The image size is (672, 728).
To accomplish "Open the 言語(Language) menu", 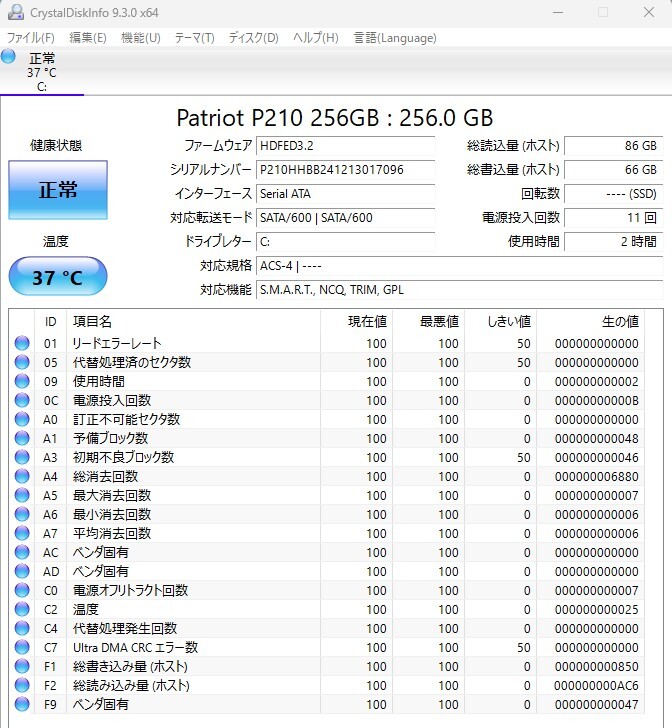I will 395,38.
